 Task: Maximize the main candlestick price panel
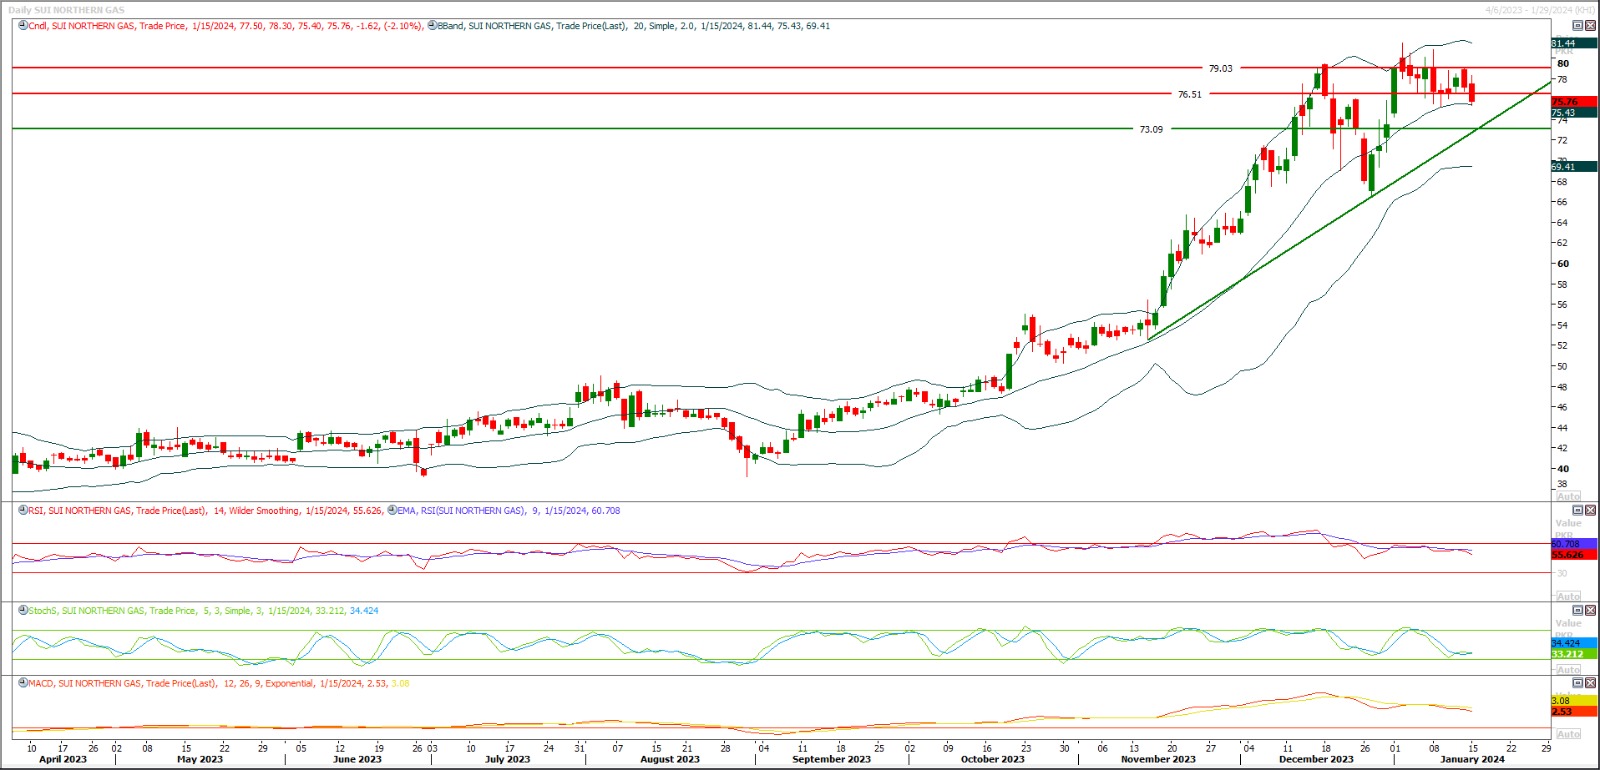tap(1578, 26)
